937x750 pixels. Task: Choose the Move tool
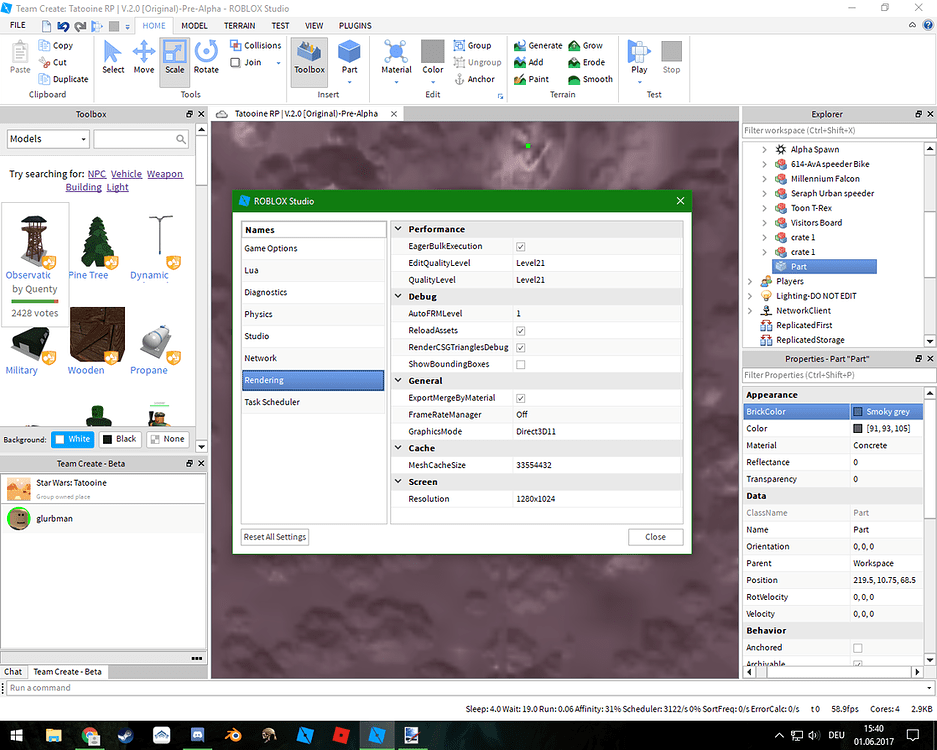point(144,57)
